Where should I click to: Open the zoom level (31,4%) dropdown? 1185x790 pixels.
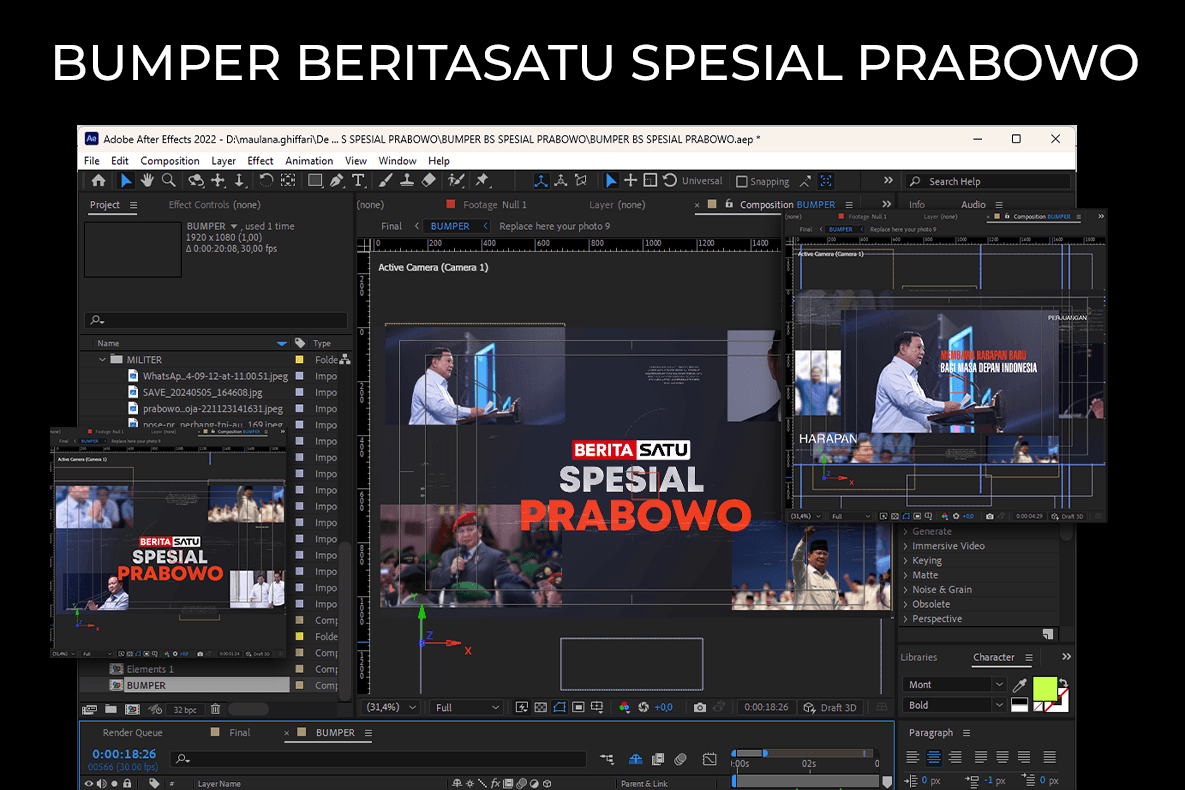pos(391,708)
